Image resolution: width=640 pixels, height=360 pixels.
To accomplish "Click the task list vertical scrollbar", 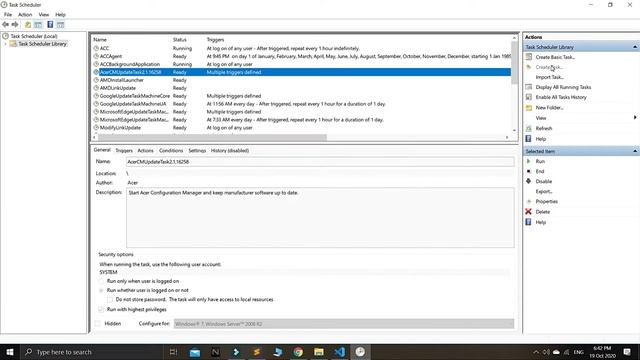I will [x=514, y=63].
